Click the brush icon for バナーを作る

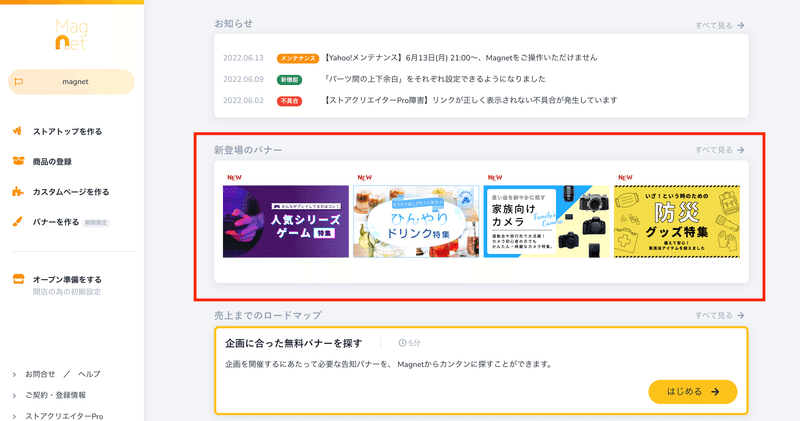click(x=18, y=222)
